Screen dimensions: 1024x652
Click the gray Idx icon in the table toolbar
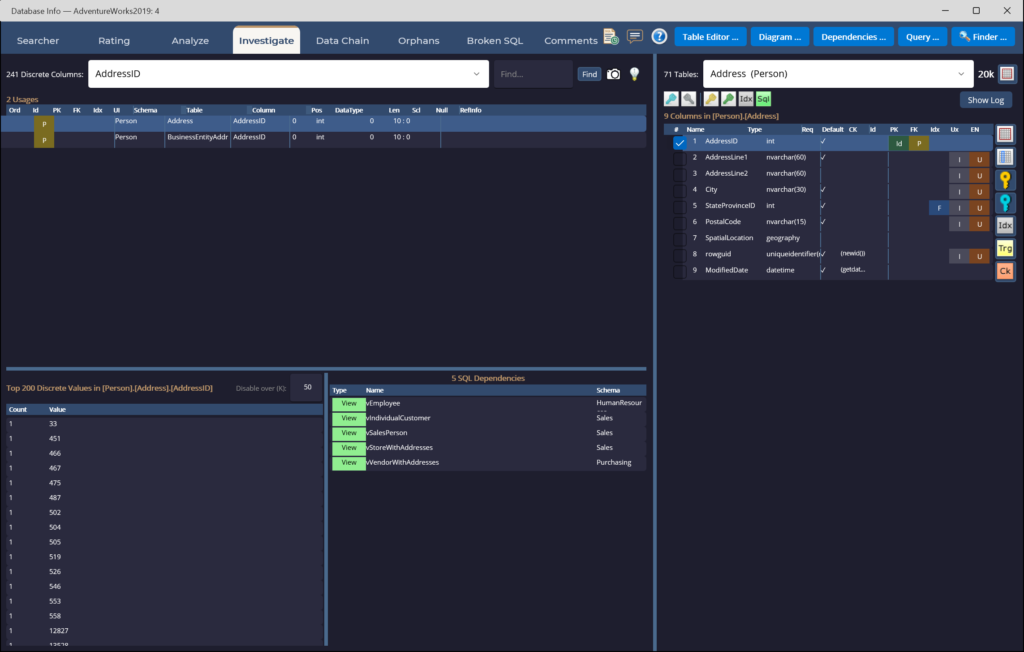[746, 99]
